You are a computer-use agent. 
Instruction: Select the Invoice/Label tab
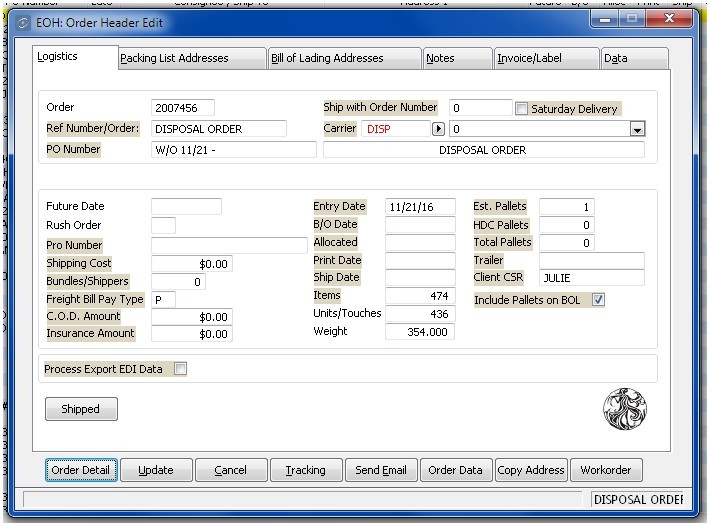coord(547,58)
